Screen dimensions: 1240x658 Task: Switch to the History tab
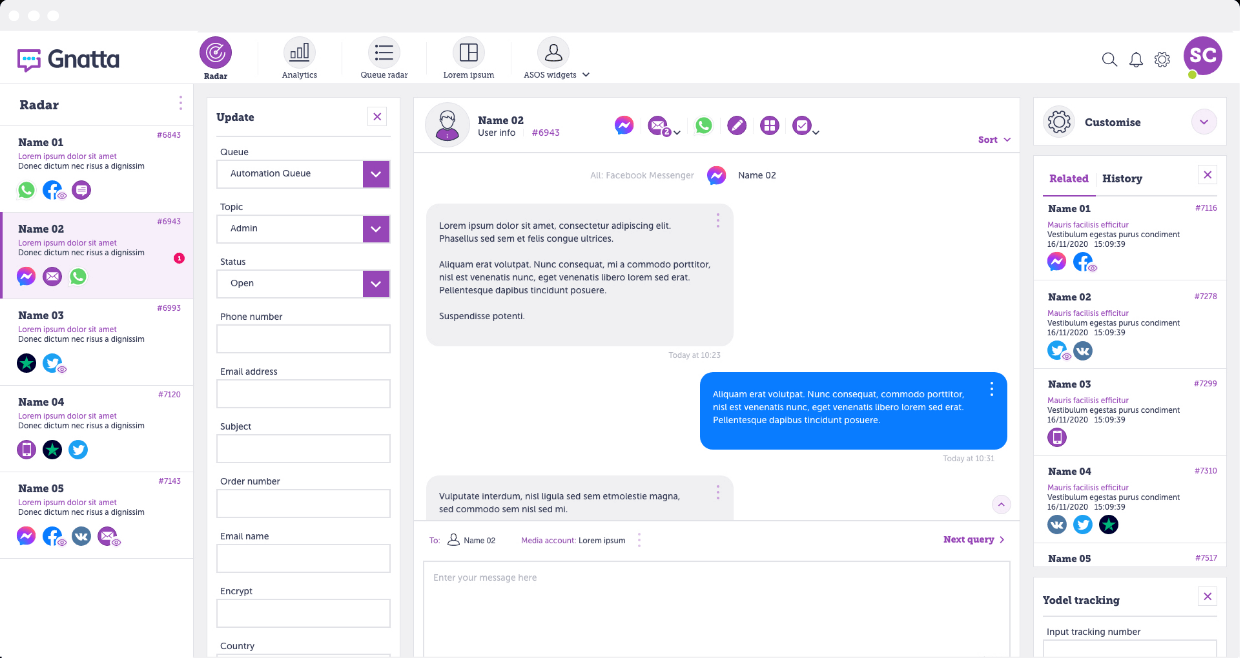1122,178
